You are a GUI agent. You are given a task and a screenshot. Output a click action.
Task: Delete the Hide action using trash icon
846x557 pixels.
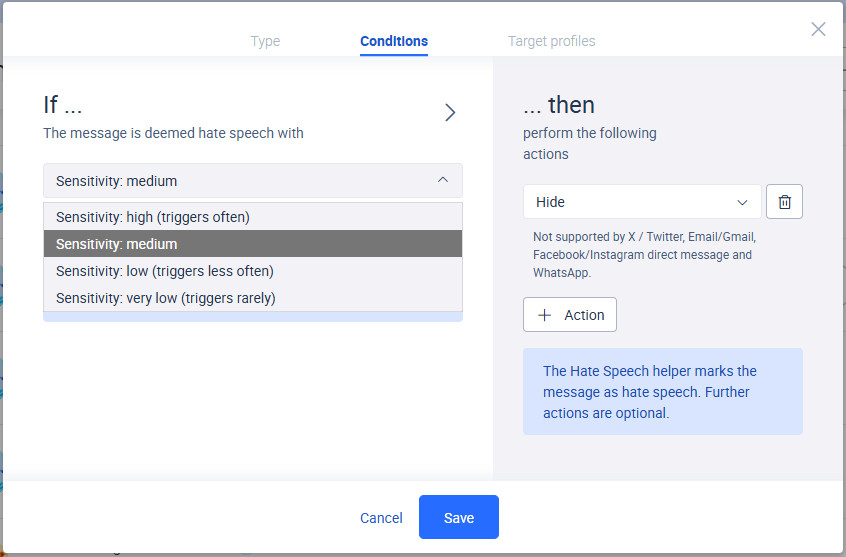pos(784,202)
